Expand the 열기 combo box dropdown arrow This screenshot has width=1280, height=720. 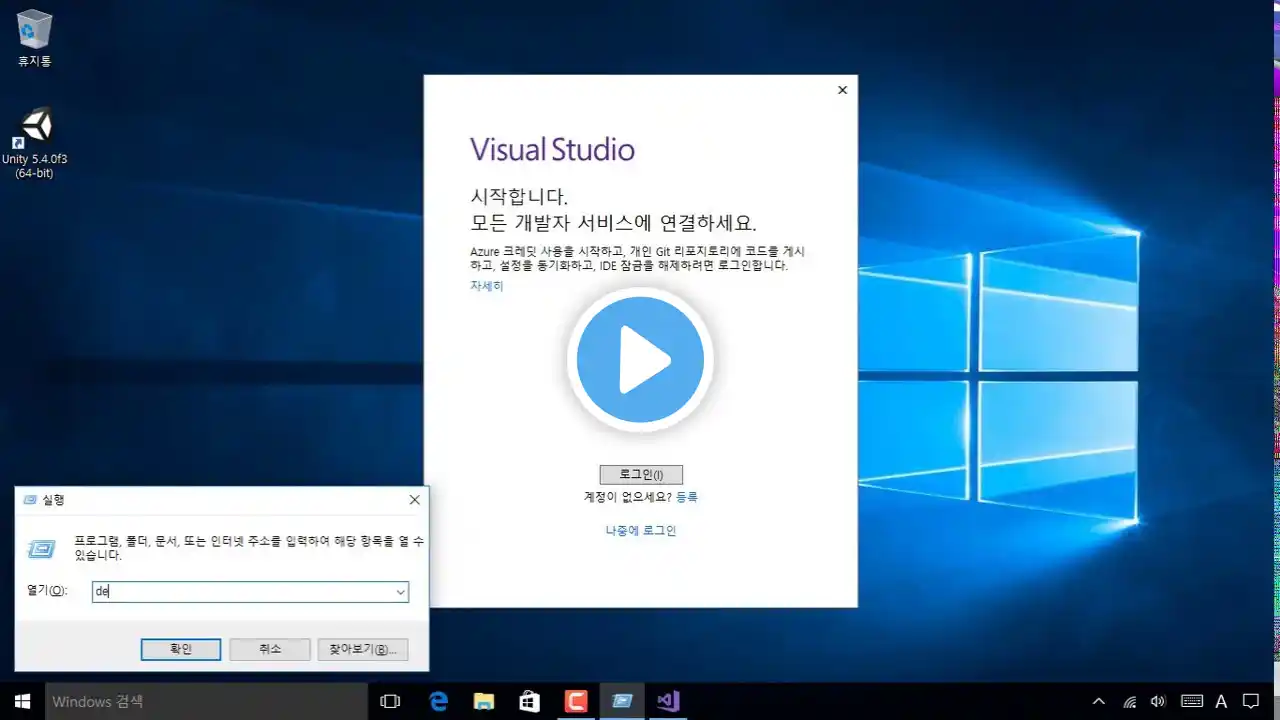(400, 592)
